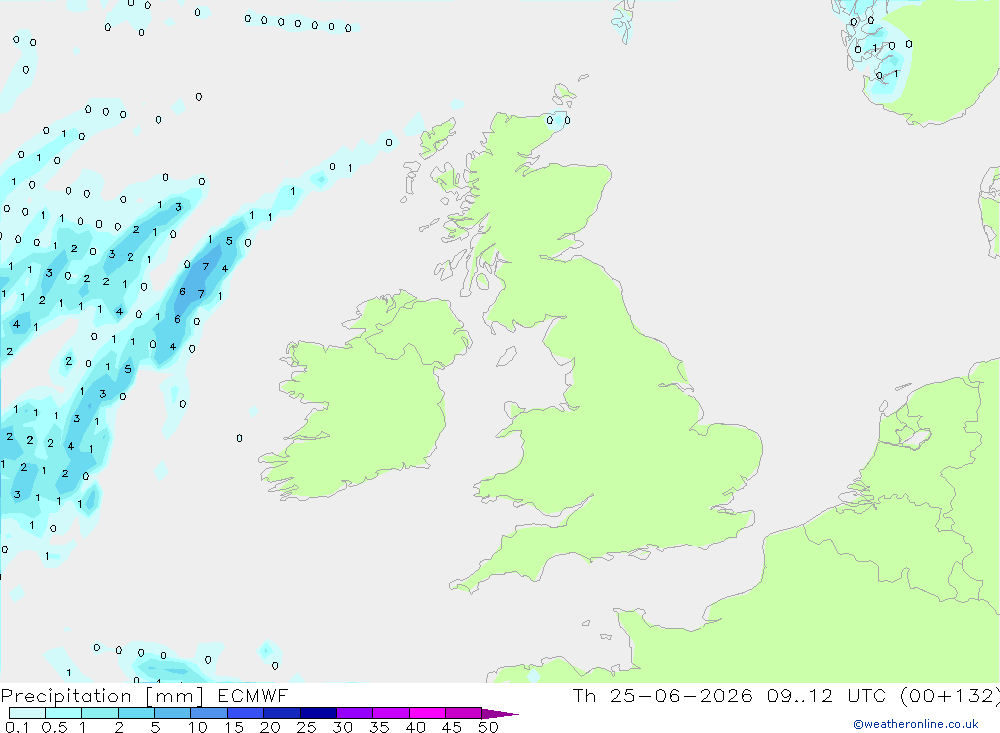The height and width of the screenshot is (733, 1000).
Task: Click the legend label '0.5'
Action: [54, 727]
